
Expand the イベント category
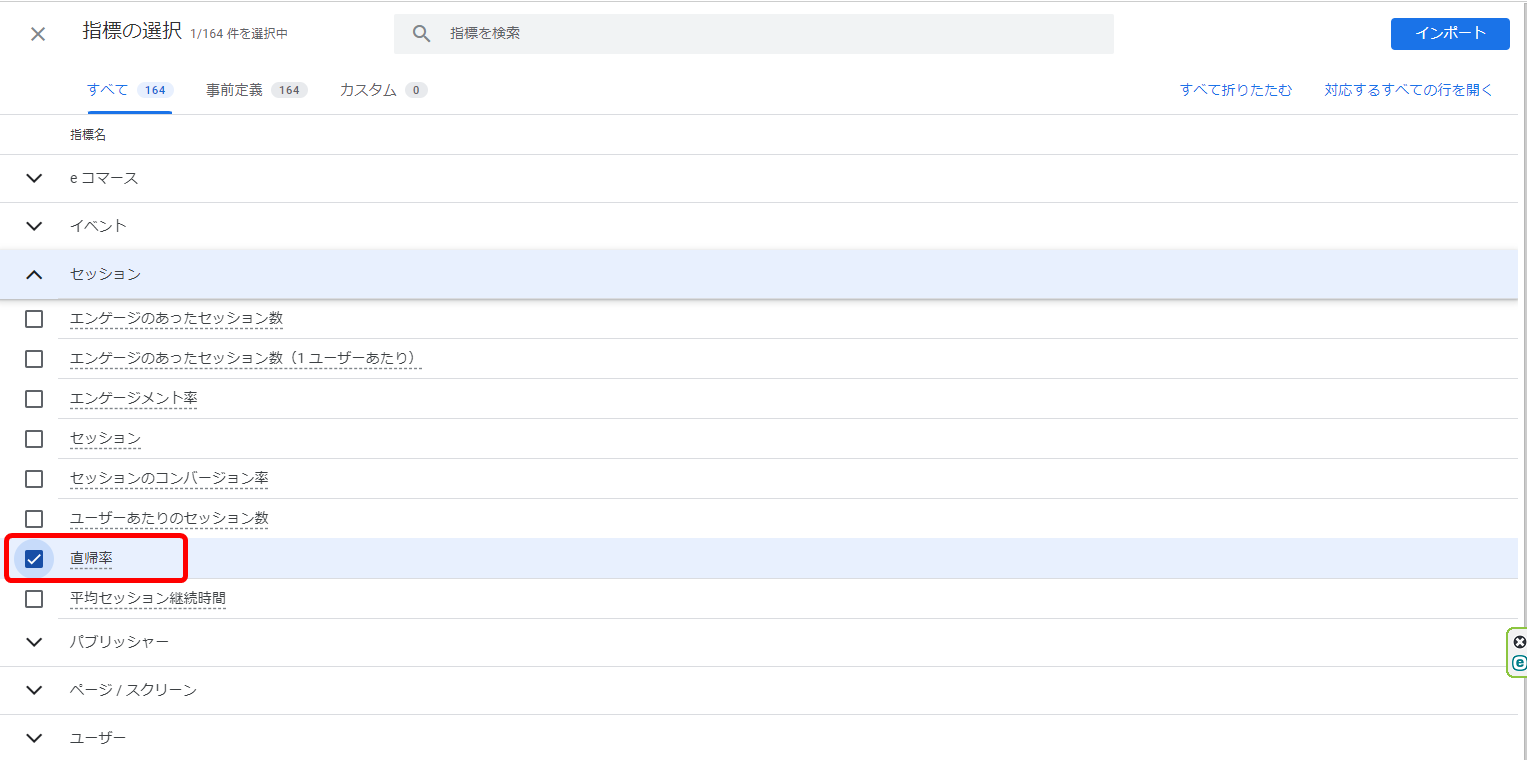[34, 226]
